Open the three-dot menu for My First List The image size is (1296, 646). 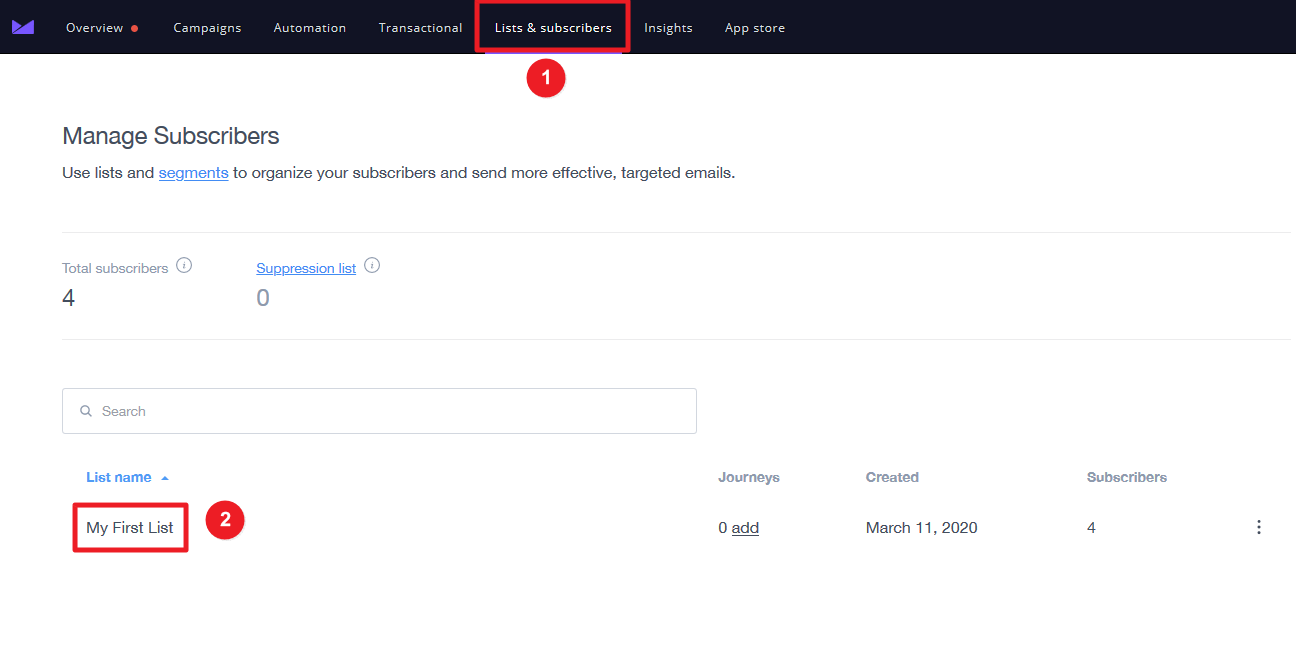pyautogui.click(x=1258, y=527)
